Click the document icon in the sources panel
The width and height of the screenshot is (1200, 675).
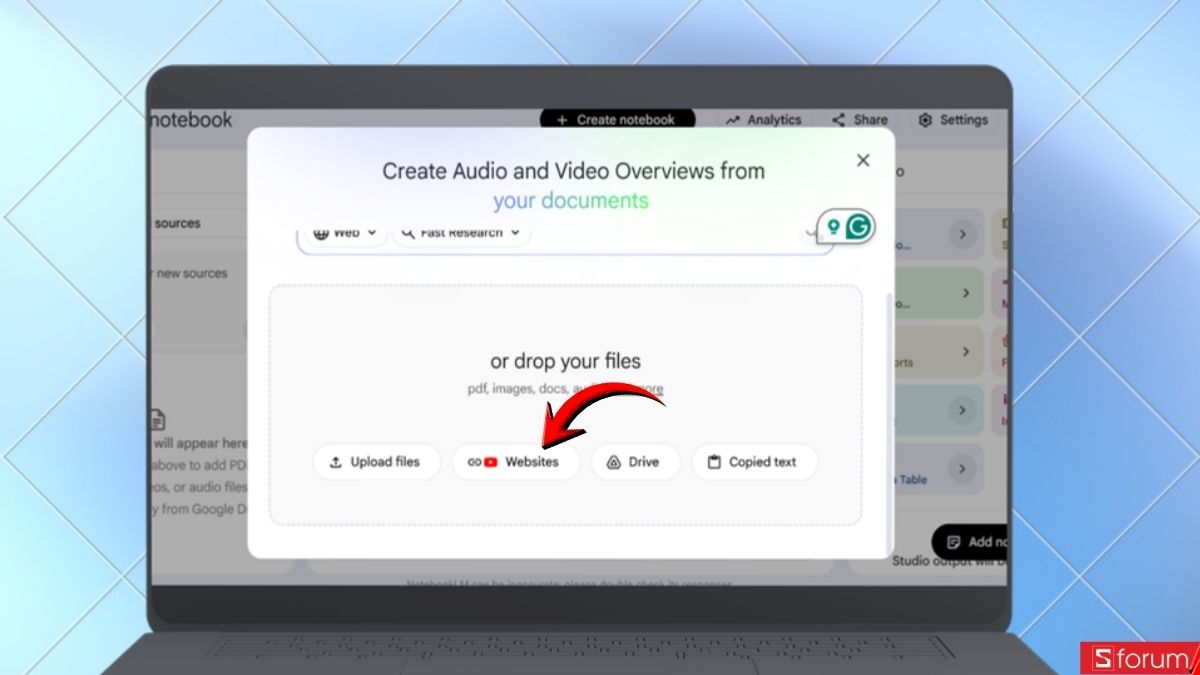click(158, 420)
